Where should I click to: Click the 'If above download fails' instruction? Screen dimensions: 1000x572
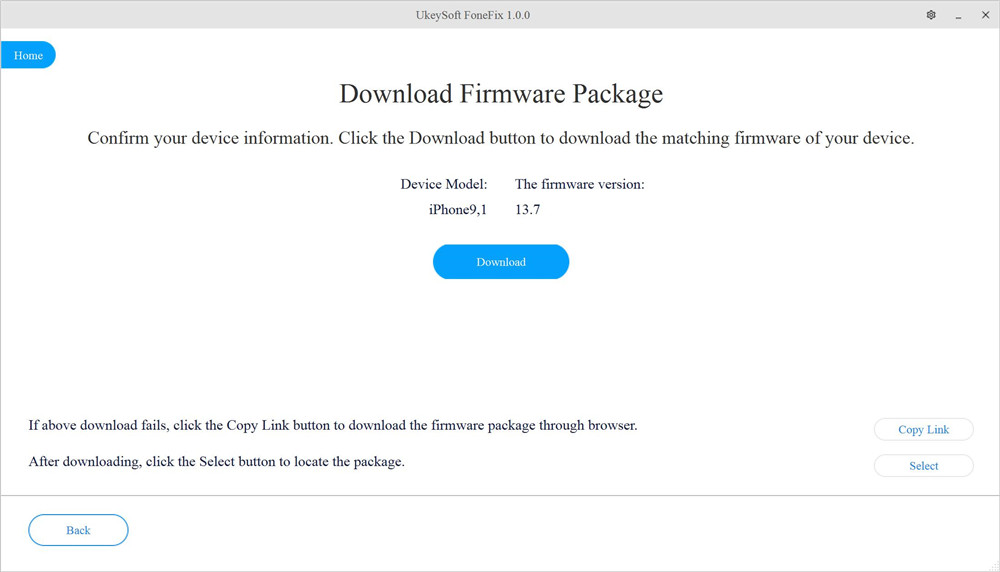[x=332, y=425]
